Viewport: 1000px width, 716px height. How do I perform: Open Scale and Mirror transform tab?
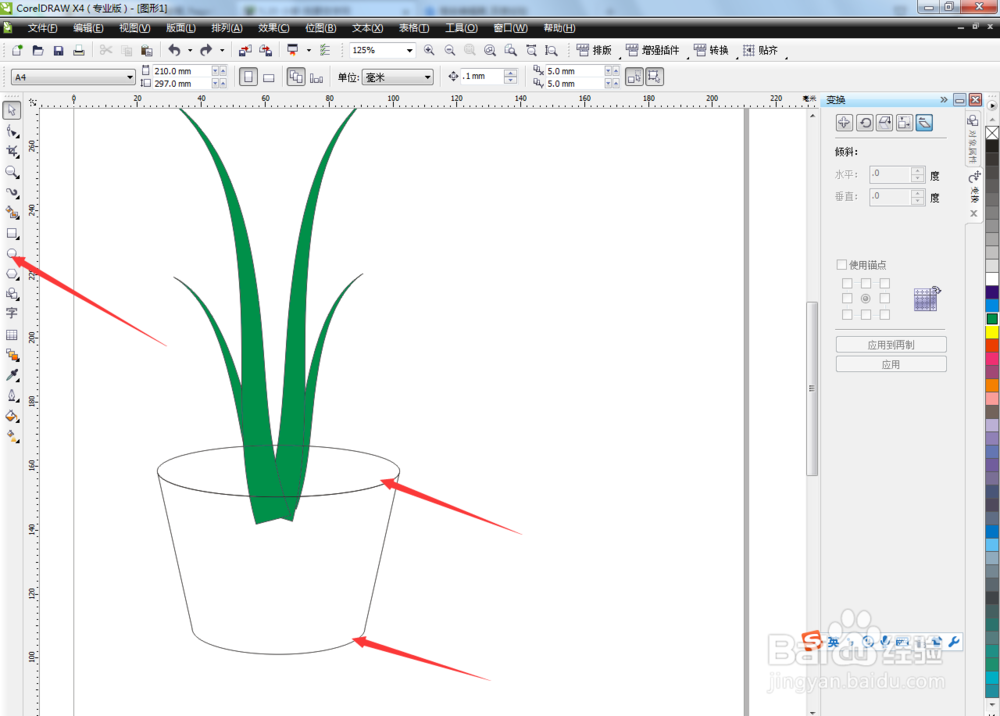pos(885,123)
